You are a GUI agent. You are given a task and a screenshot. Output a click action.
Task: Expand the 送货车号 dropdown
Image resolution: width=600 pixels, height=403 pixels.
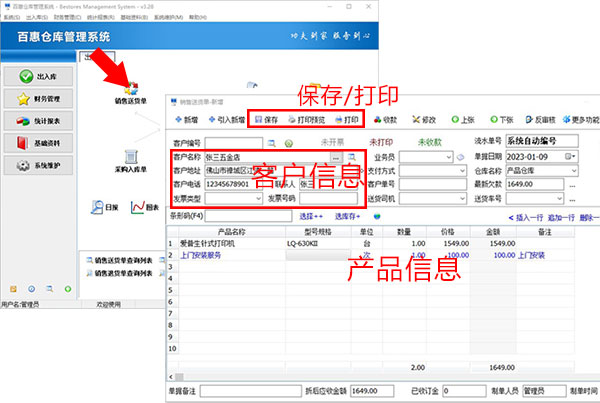pyautogui.click(x=559, y=198)
